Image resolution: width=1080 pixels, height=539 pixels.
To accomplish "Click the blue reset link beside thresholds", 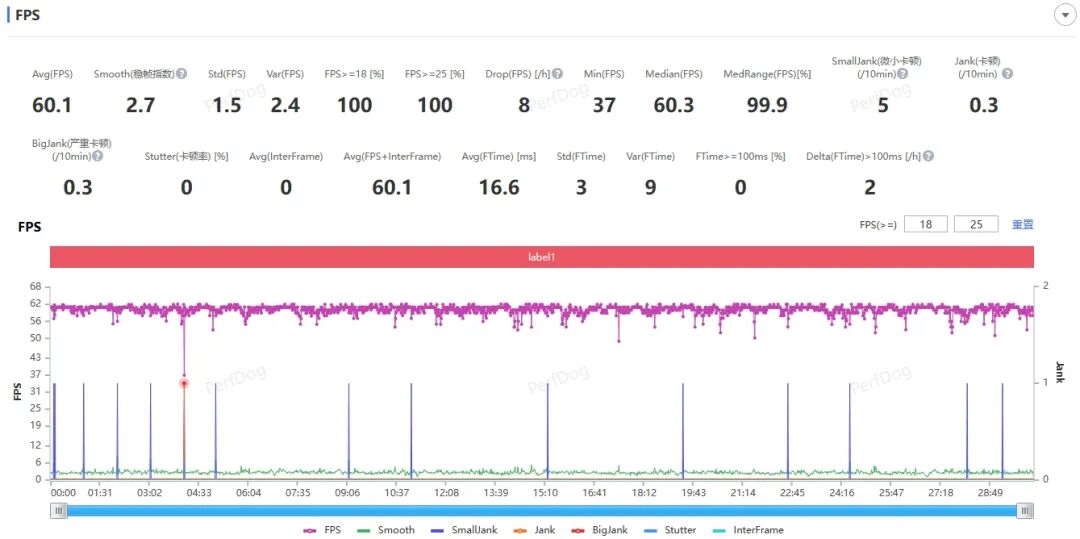I will pyautogui.click(x=1022, y=224).
